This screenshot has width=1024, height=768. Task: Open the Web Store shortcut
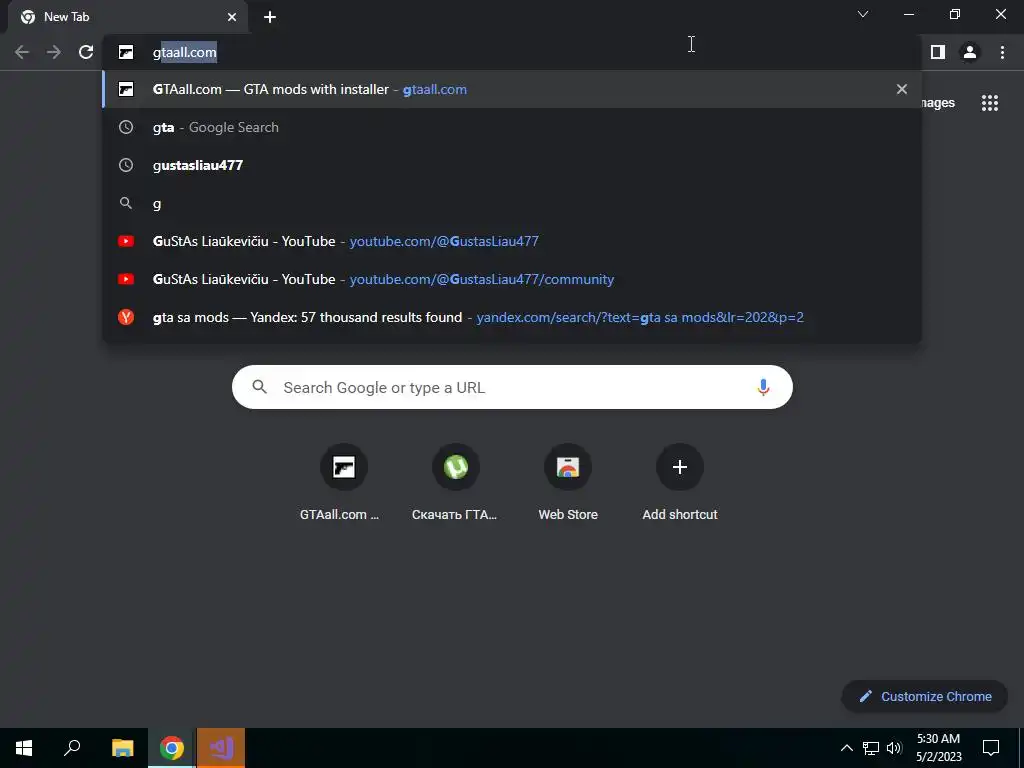(568, 483)
